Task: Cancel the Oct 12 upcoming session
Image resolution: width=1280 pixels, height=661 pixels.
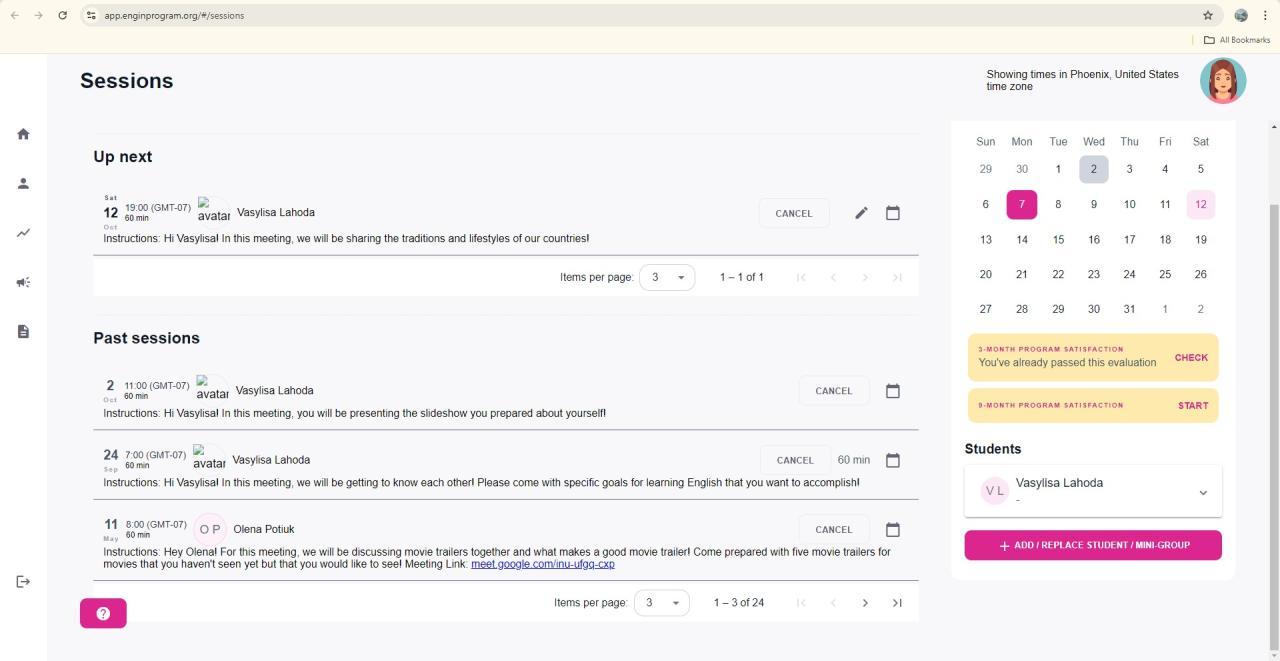Action: point(793,213)
